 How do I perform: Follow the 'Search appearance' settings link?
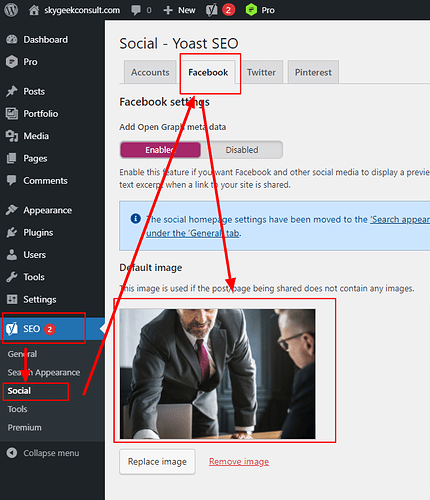(x=400, y=219)
